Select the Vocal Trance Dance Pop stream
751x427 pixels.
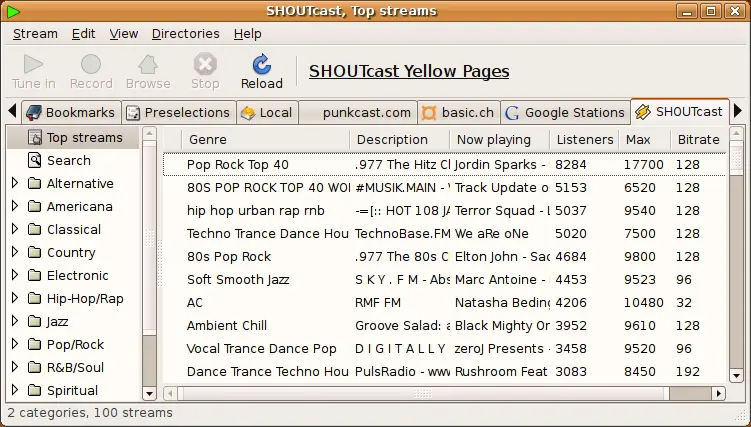coord(444,348)
